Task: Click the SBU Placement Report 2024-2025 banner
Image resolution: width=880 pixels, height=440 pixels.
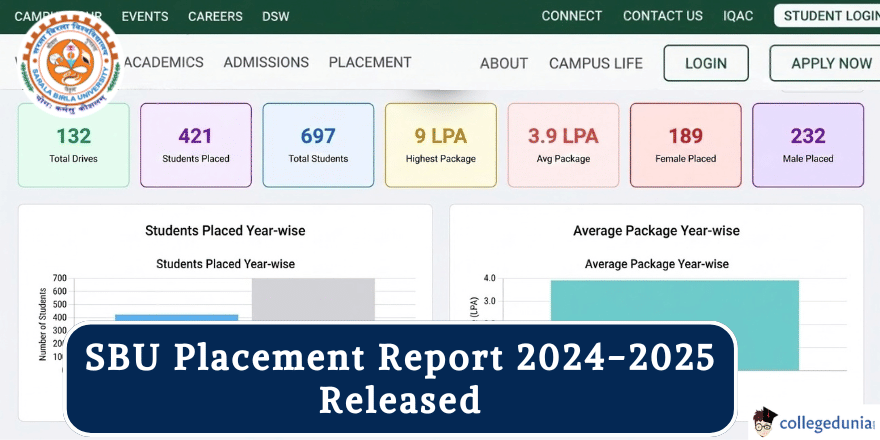Action: (x=400, y=379)
